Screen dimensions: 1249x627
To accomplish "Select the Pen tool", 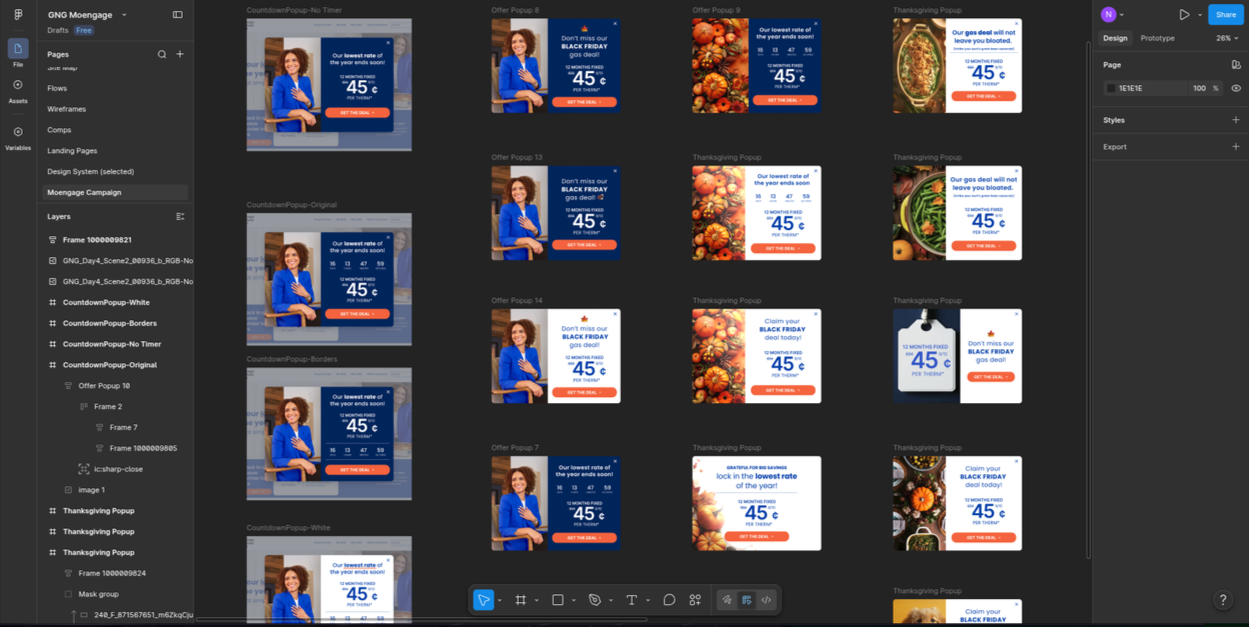I will point(595,600).
